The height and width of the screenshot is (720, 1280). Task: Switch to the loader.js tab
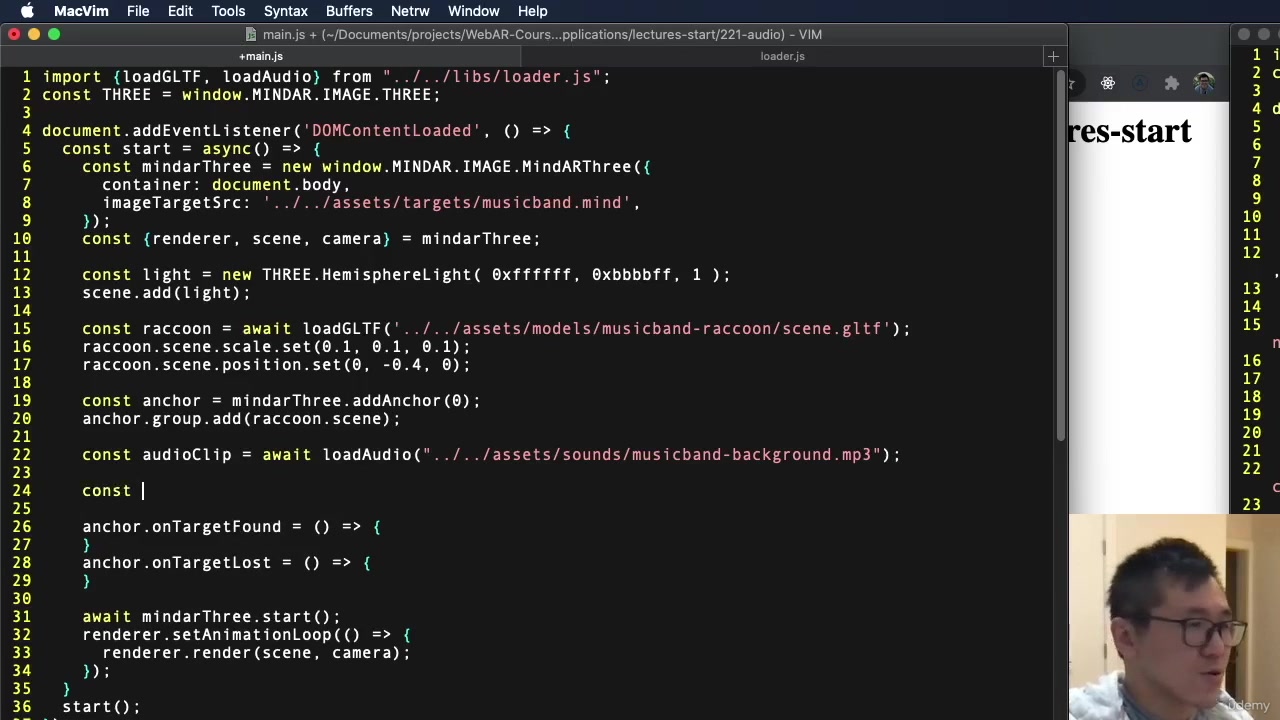pyautogui.click(x=783, y=56)
